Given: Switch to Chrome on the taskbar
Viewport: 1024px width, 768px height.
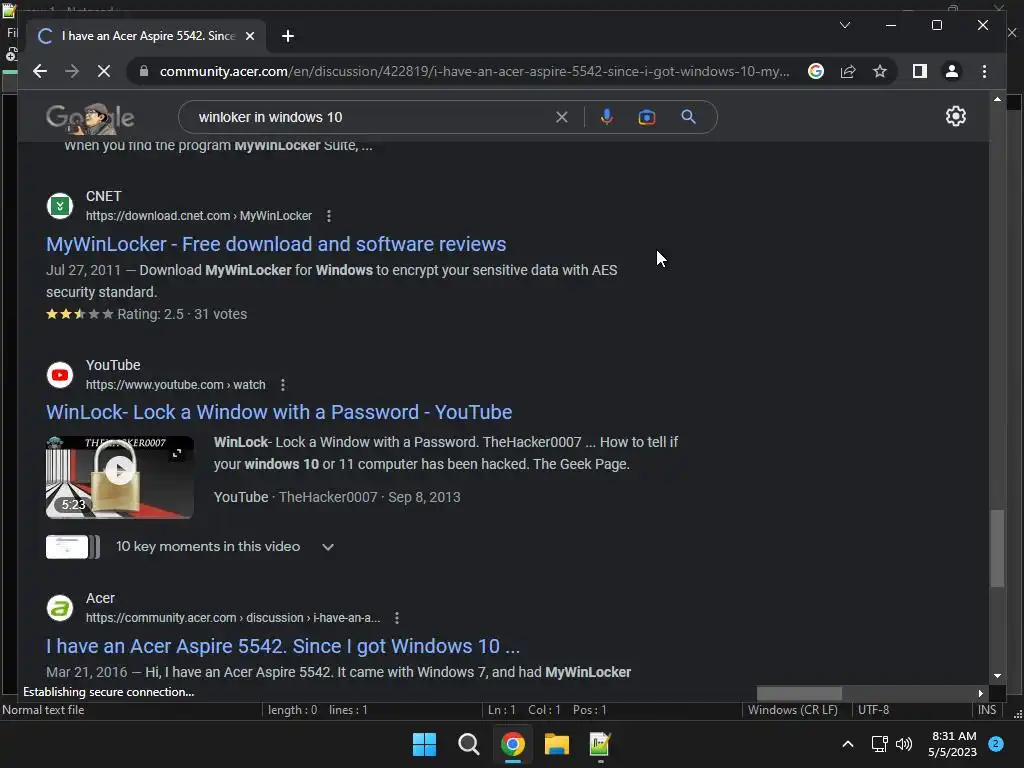Looking at the screenshot, I should click(x=513, y=744).
